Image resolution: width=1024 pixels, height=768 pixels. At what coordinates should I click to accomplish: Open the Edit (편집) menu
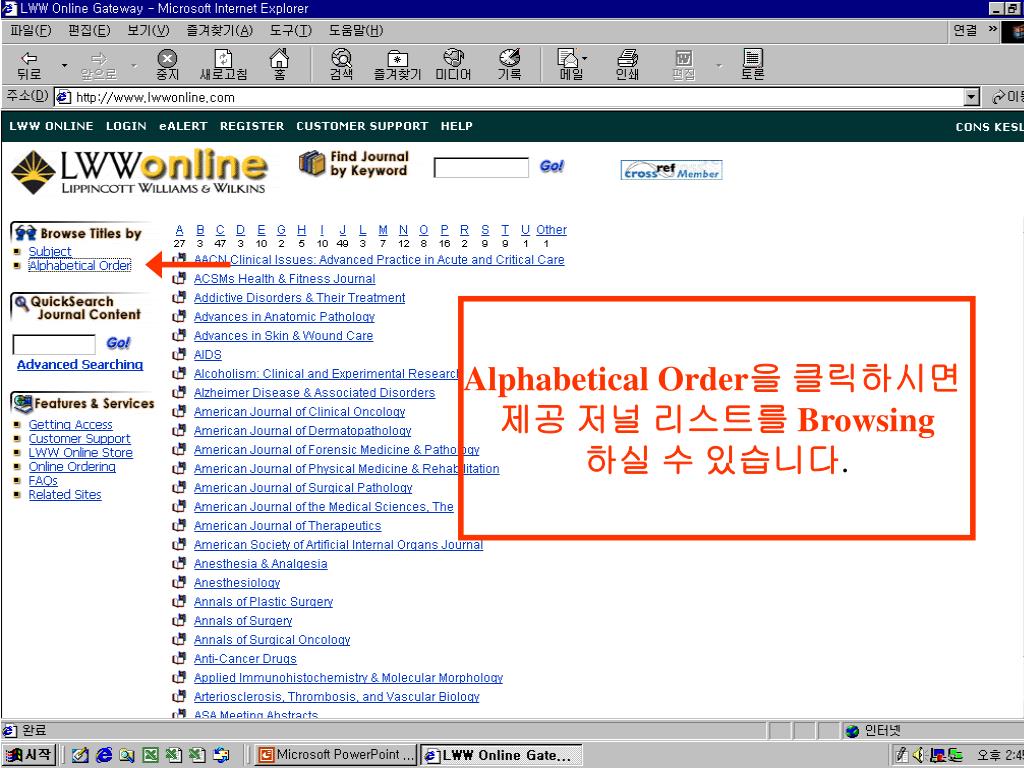[89, 31]
